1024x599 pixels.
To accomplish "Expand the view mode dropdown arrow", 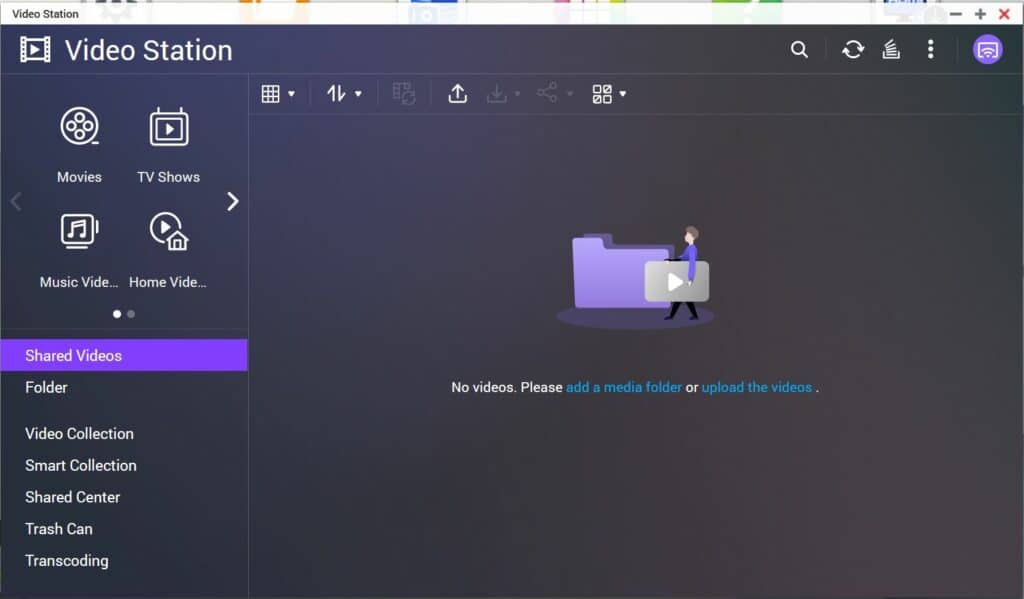I will pos(291,94).
